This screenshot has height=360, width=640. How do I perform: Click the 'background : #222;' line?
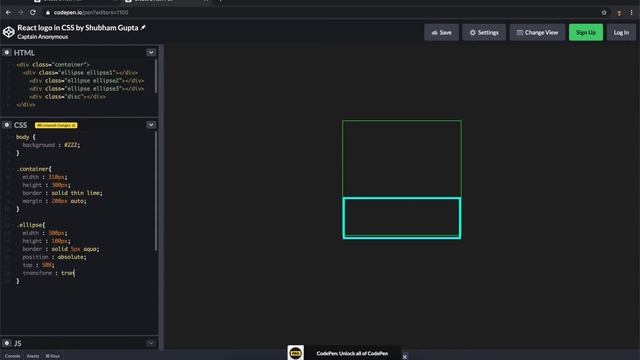51,145
